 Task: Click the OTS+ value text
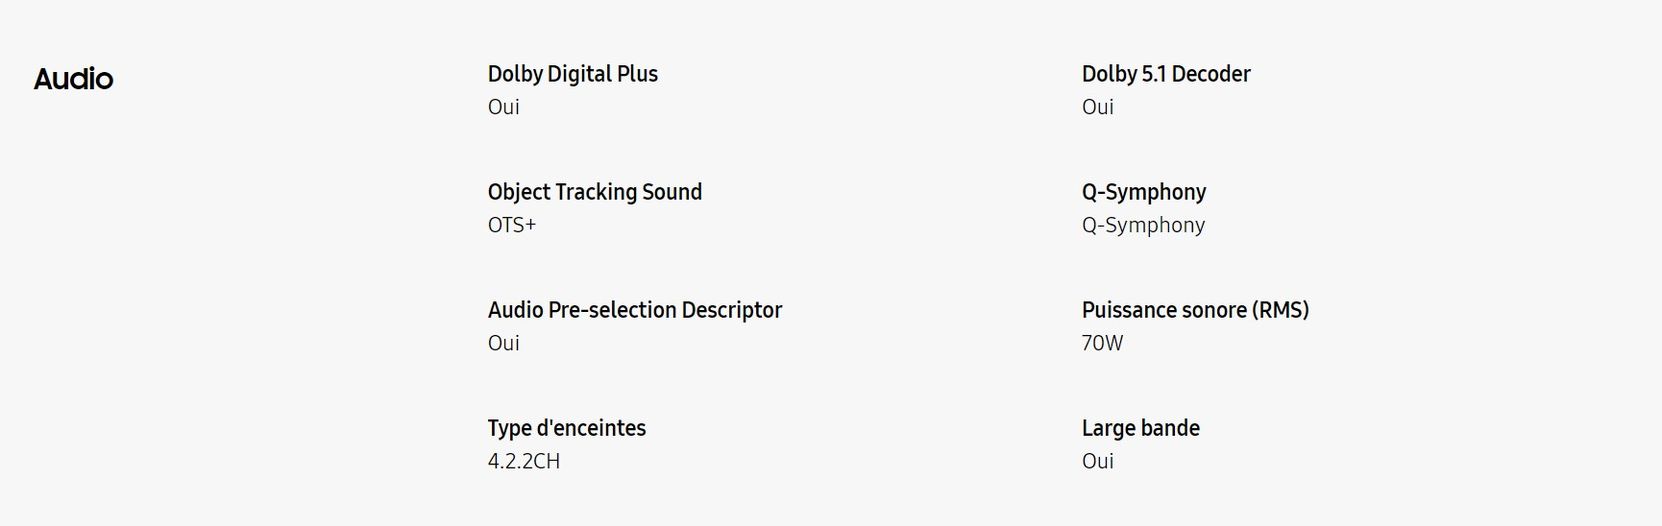[512, 225]
